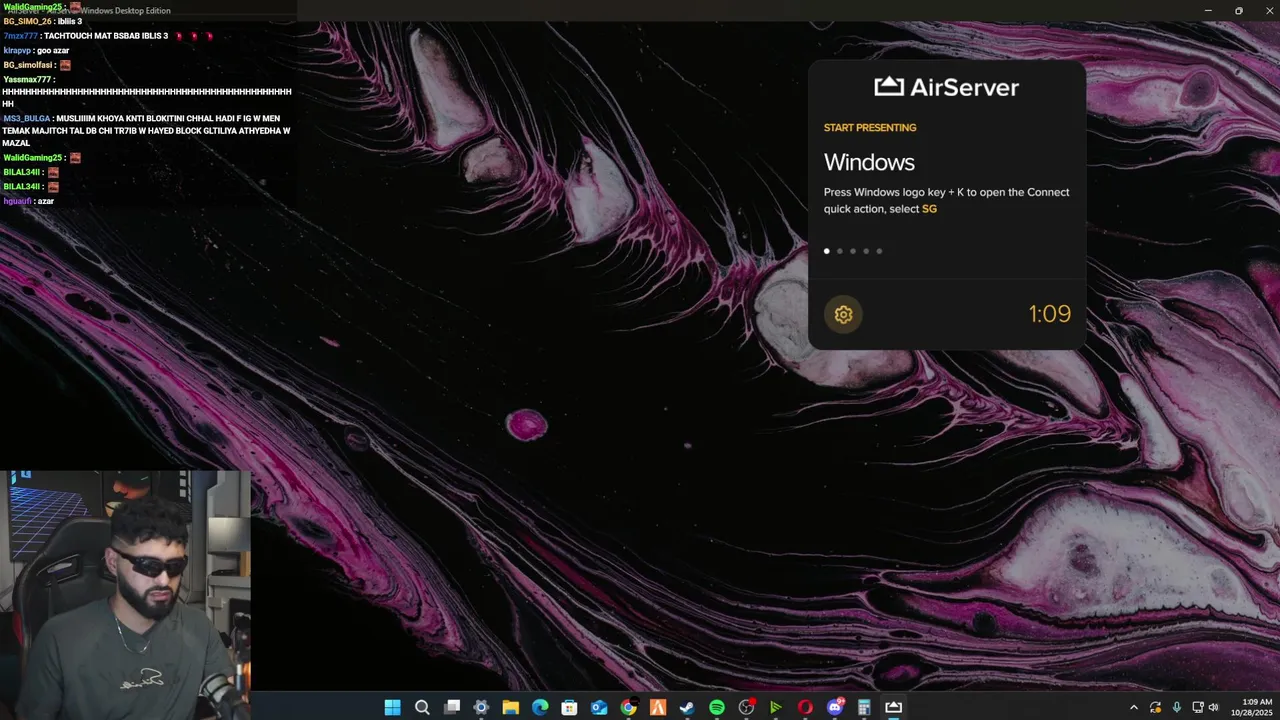1280x720 pixels.
Task: Launch Opera browser from taskbar
Action: (805, 707)
